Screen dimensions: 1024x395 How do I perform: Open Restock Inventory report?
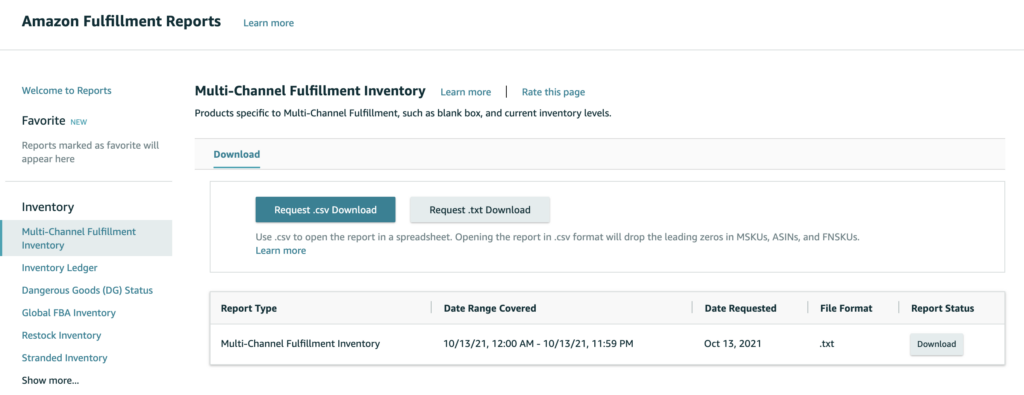click(61, 336)
